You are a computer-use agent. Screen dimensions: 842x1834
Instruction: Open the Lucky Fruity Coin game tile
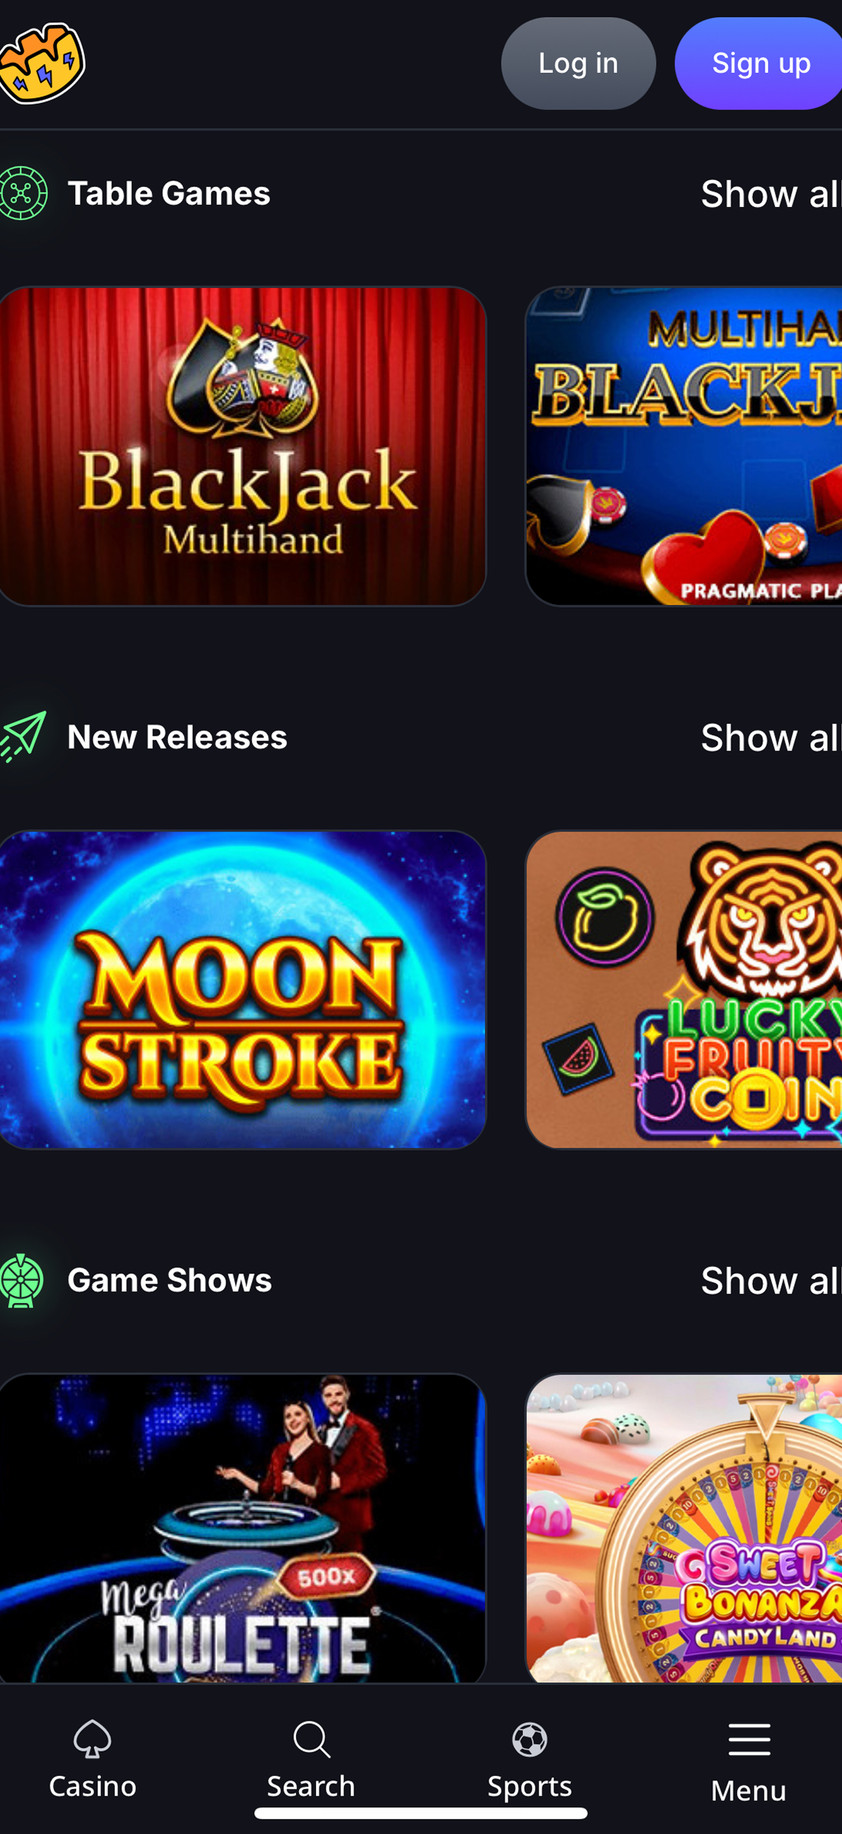pyautogui.click(x=684, y=989)
